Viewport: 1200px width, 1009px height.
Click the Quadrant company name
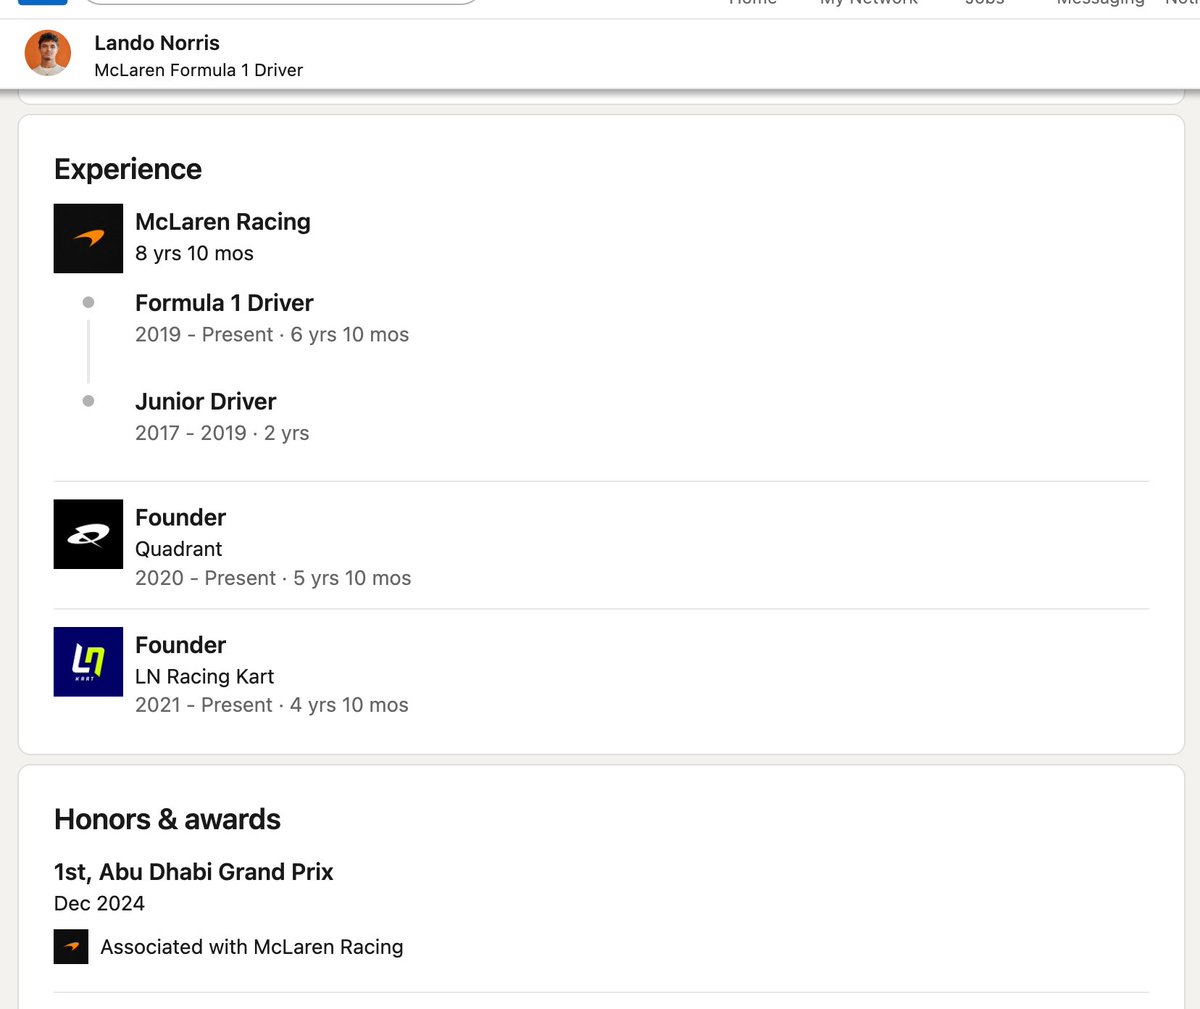tap(179, 549)
